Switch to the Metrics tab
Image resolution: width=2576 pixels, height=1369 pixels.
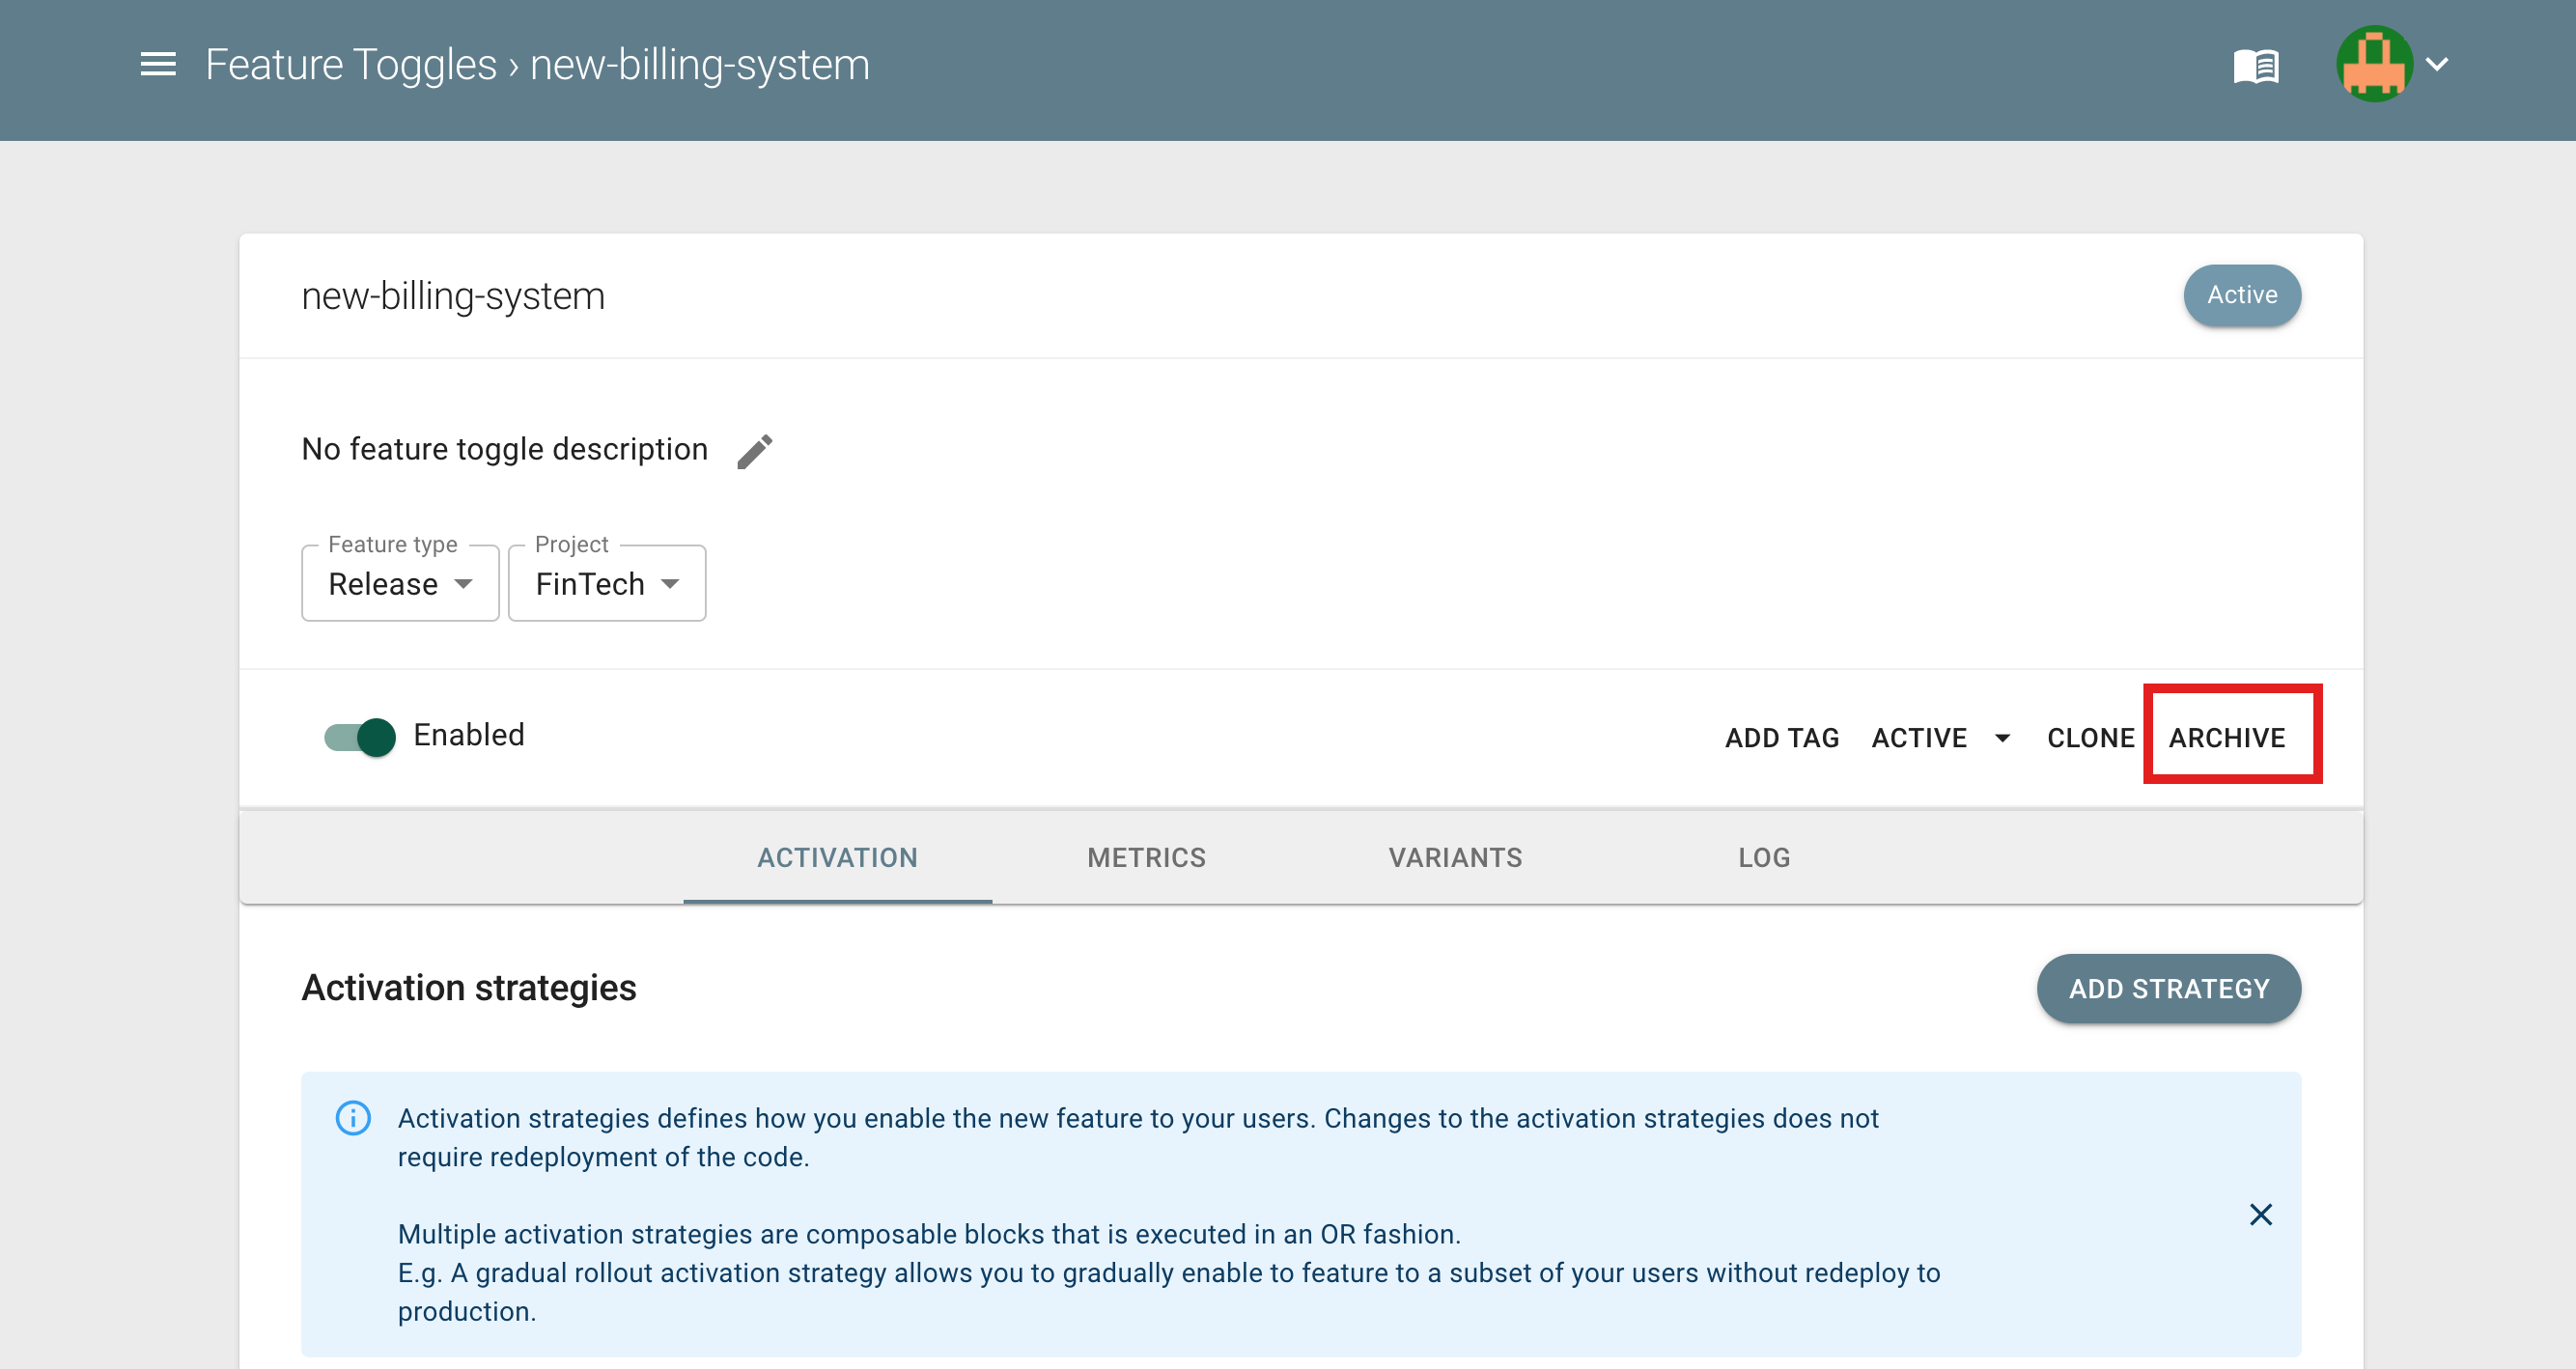[1146, 858]
